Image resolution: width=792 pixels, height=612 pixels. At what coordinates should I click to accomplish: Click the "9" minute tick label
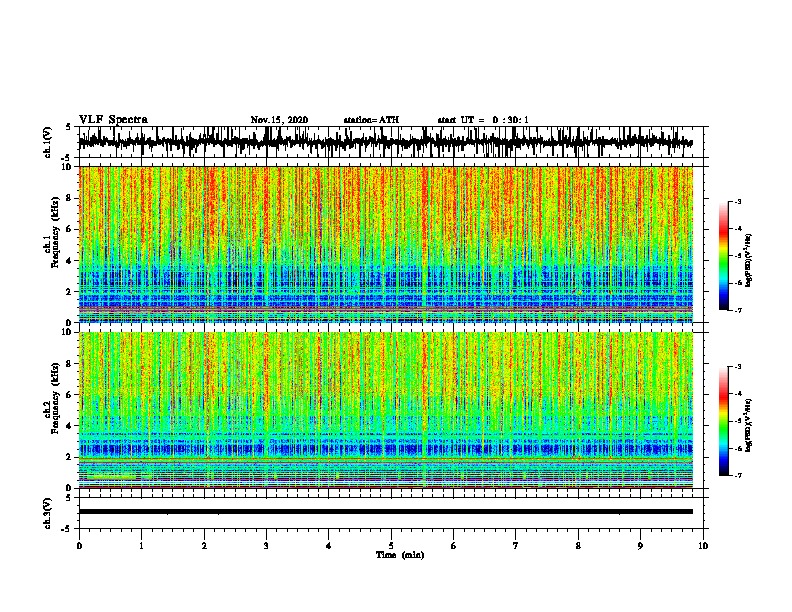[x=640, y=546]
